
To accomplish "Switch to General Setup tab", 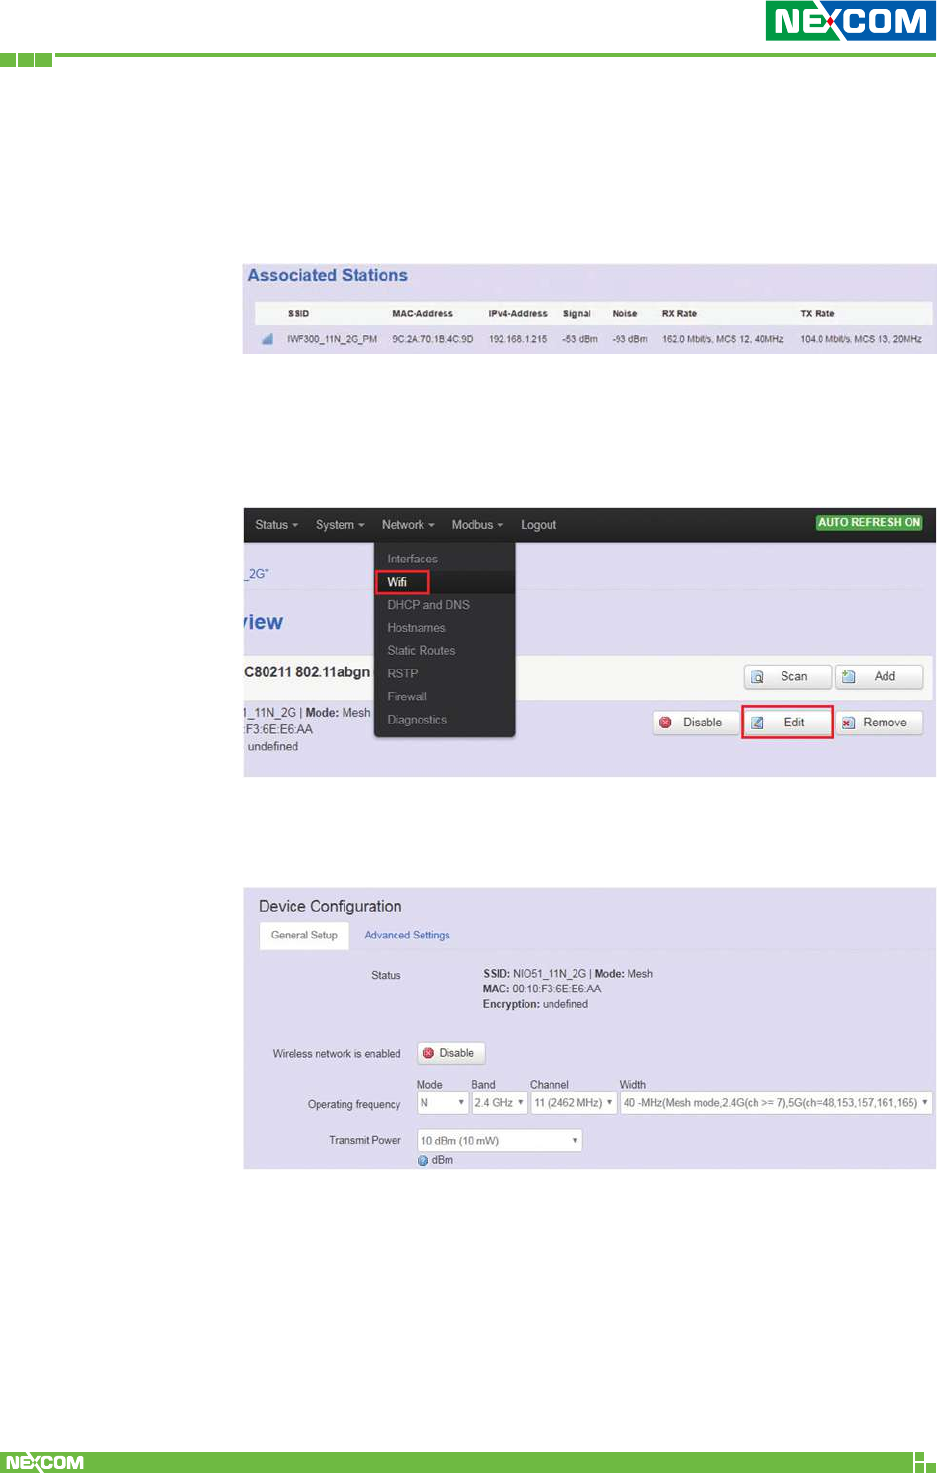I will tap(304, 935).
